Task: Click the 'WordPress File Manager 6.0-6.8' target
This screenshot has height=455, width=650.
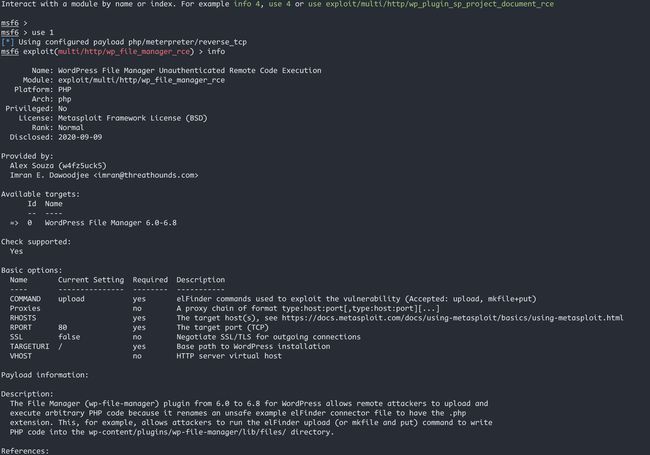Action: click(111, 223)
